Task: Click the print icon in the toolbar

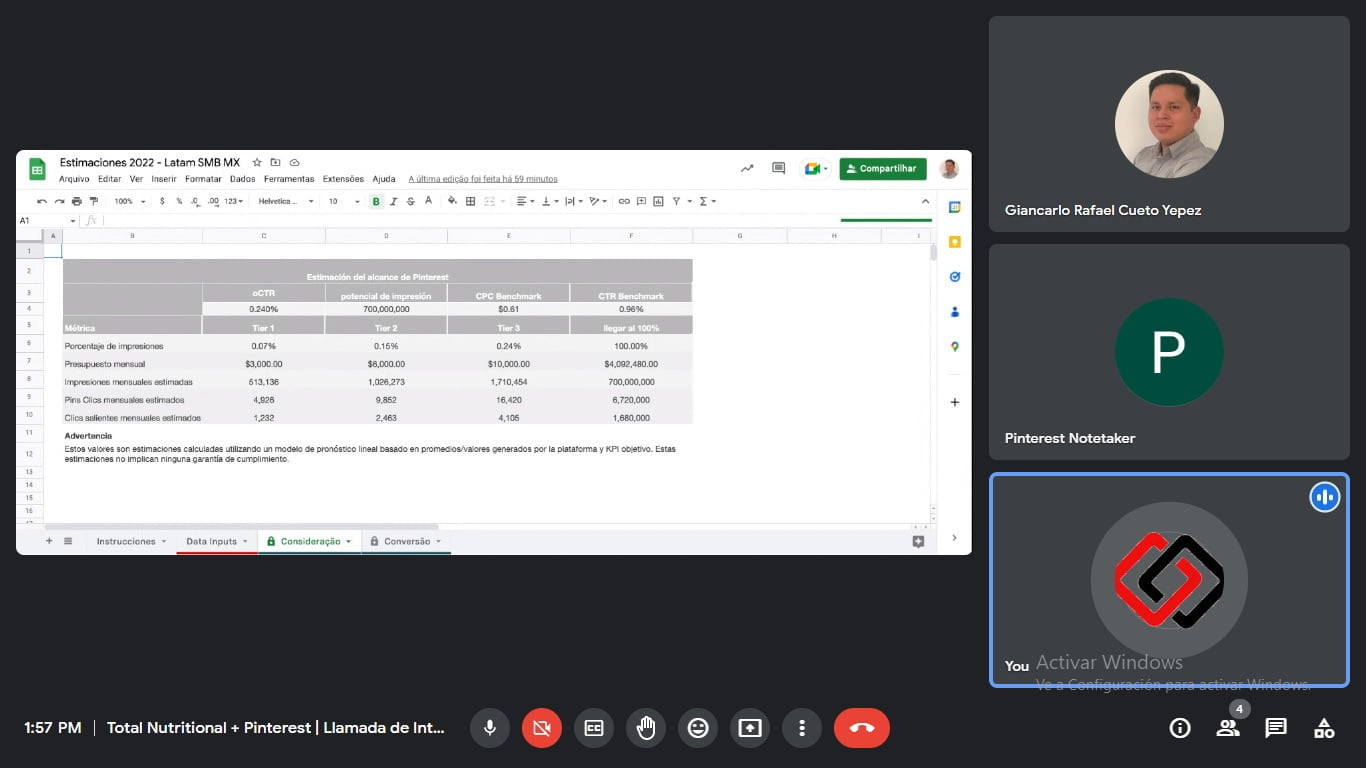Action: pos(77,201)
